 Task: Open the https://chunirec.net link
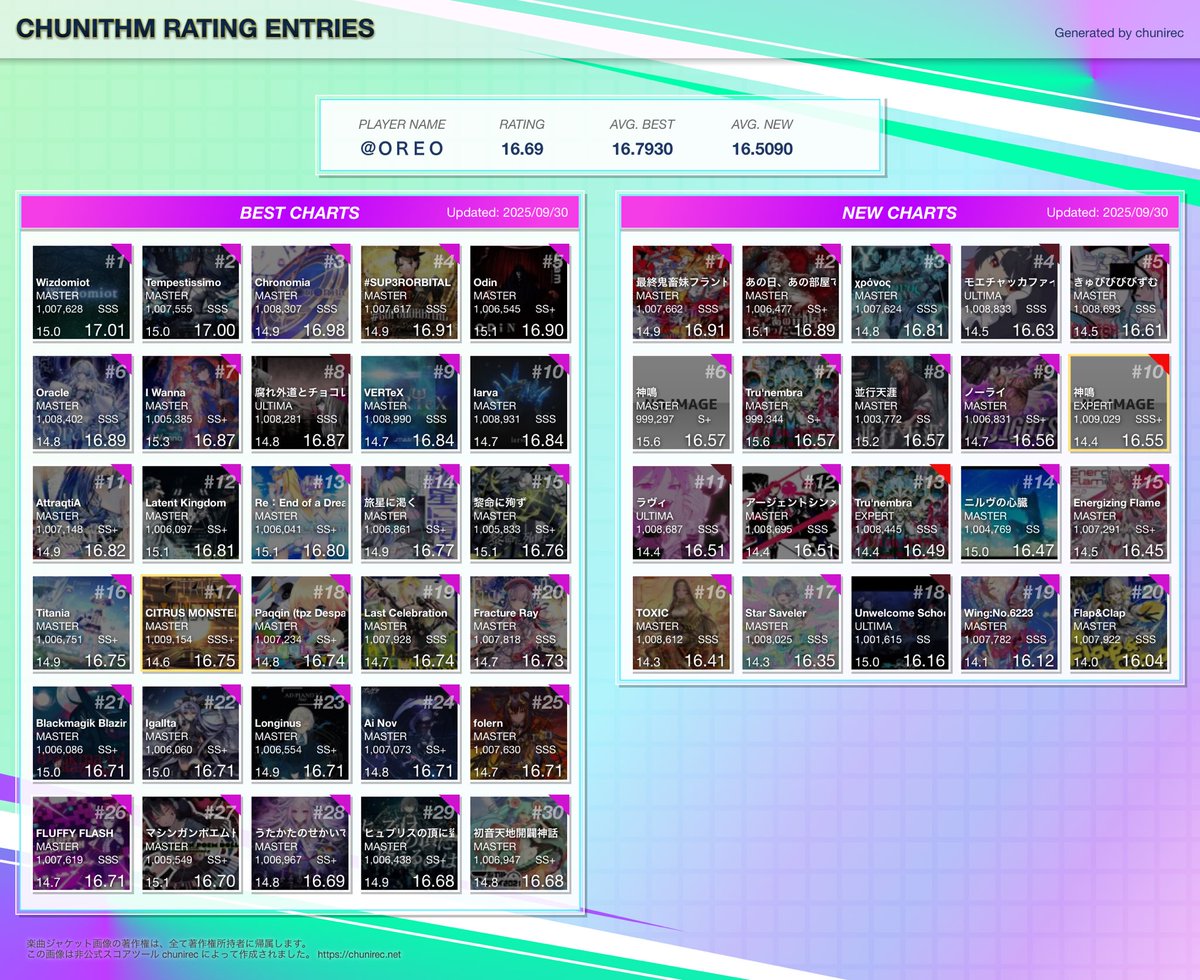(x=359, y=955)
